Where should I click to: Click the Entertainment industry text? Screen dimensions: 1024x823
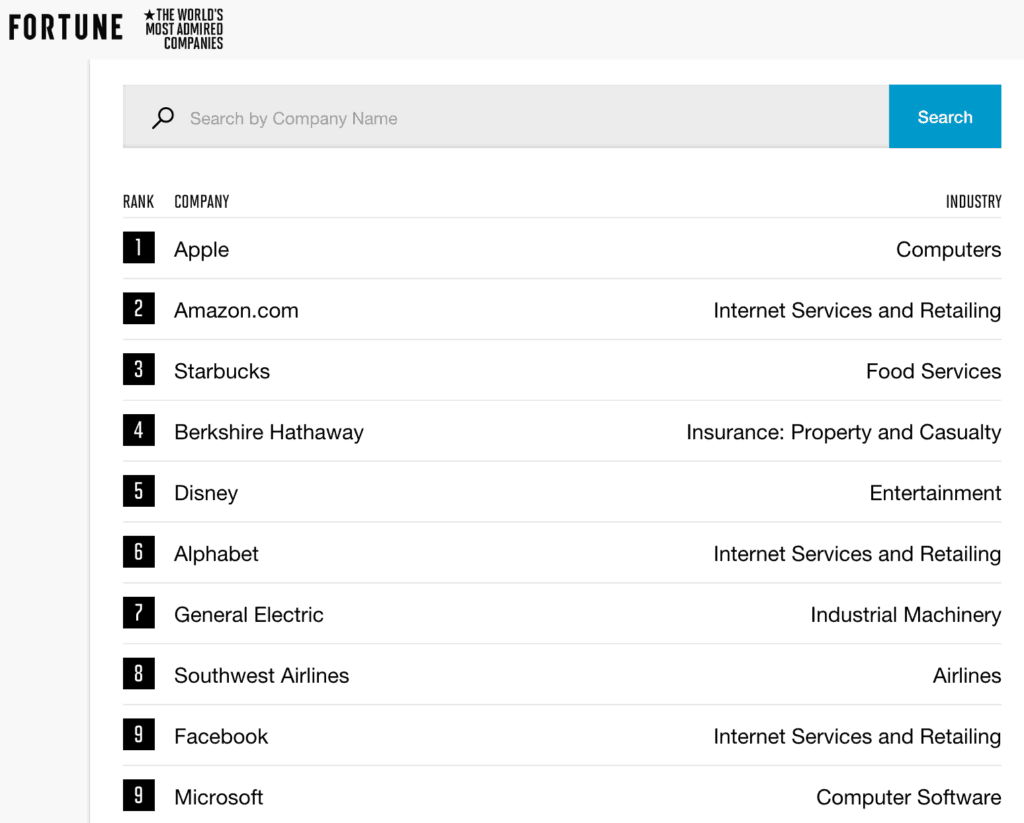[x=935, y=493]
